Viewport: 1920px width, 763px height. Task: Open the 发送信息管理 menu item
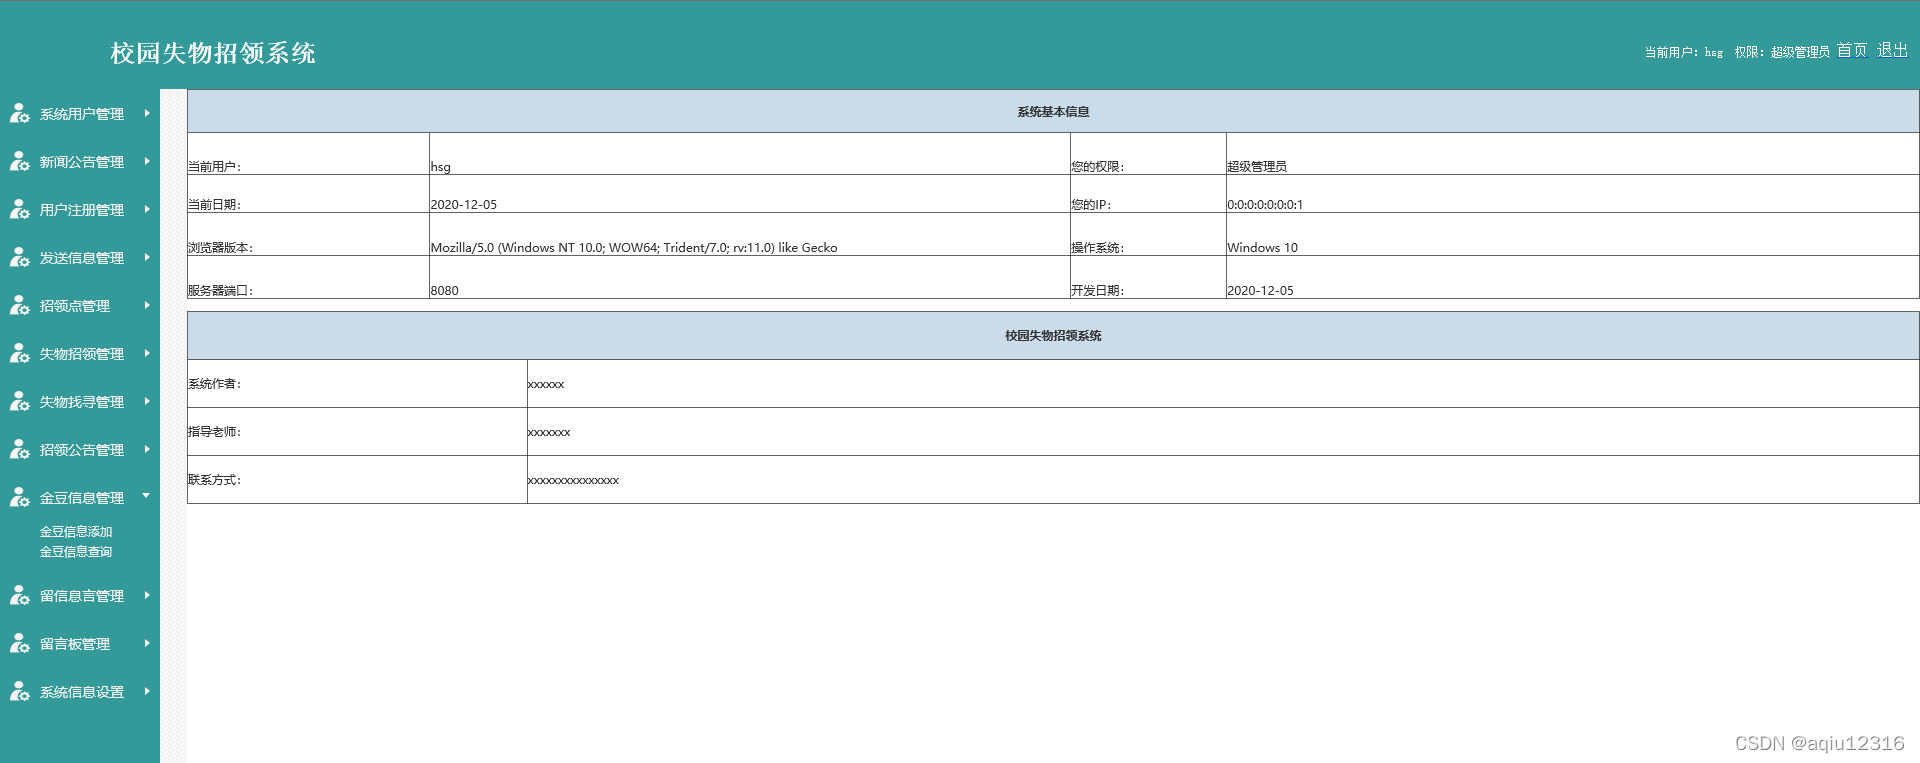click(82, 258)
